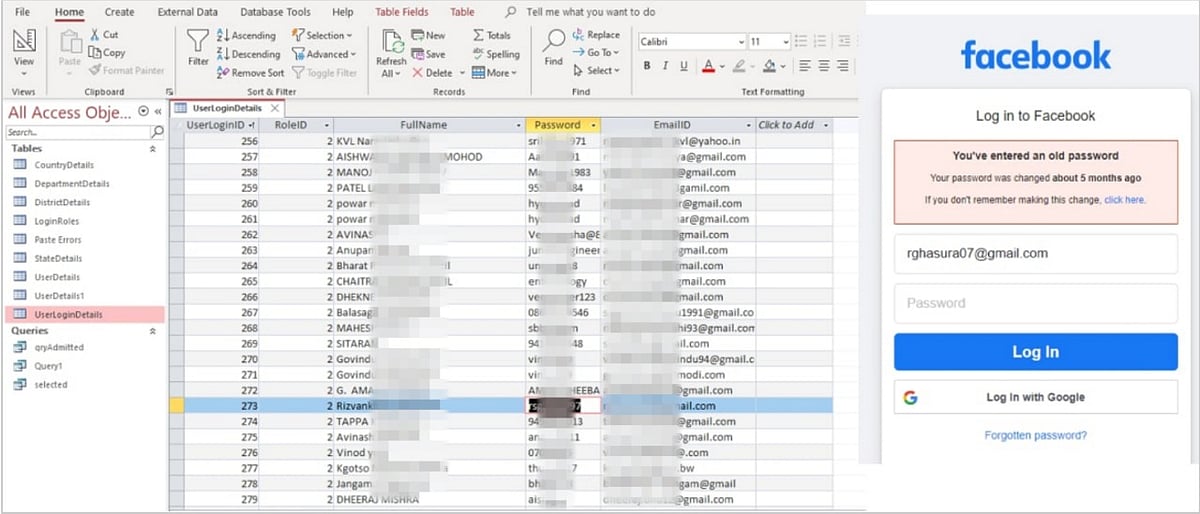The width and height of the screenshot is (1200, 514).
Task: Collapse the navigation pane with the chevrons
Action: click(159, 112)
